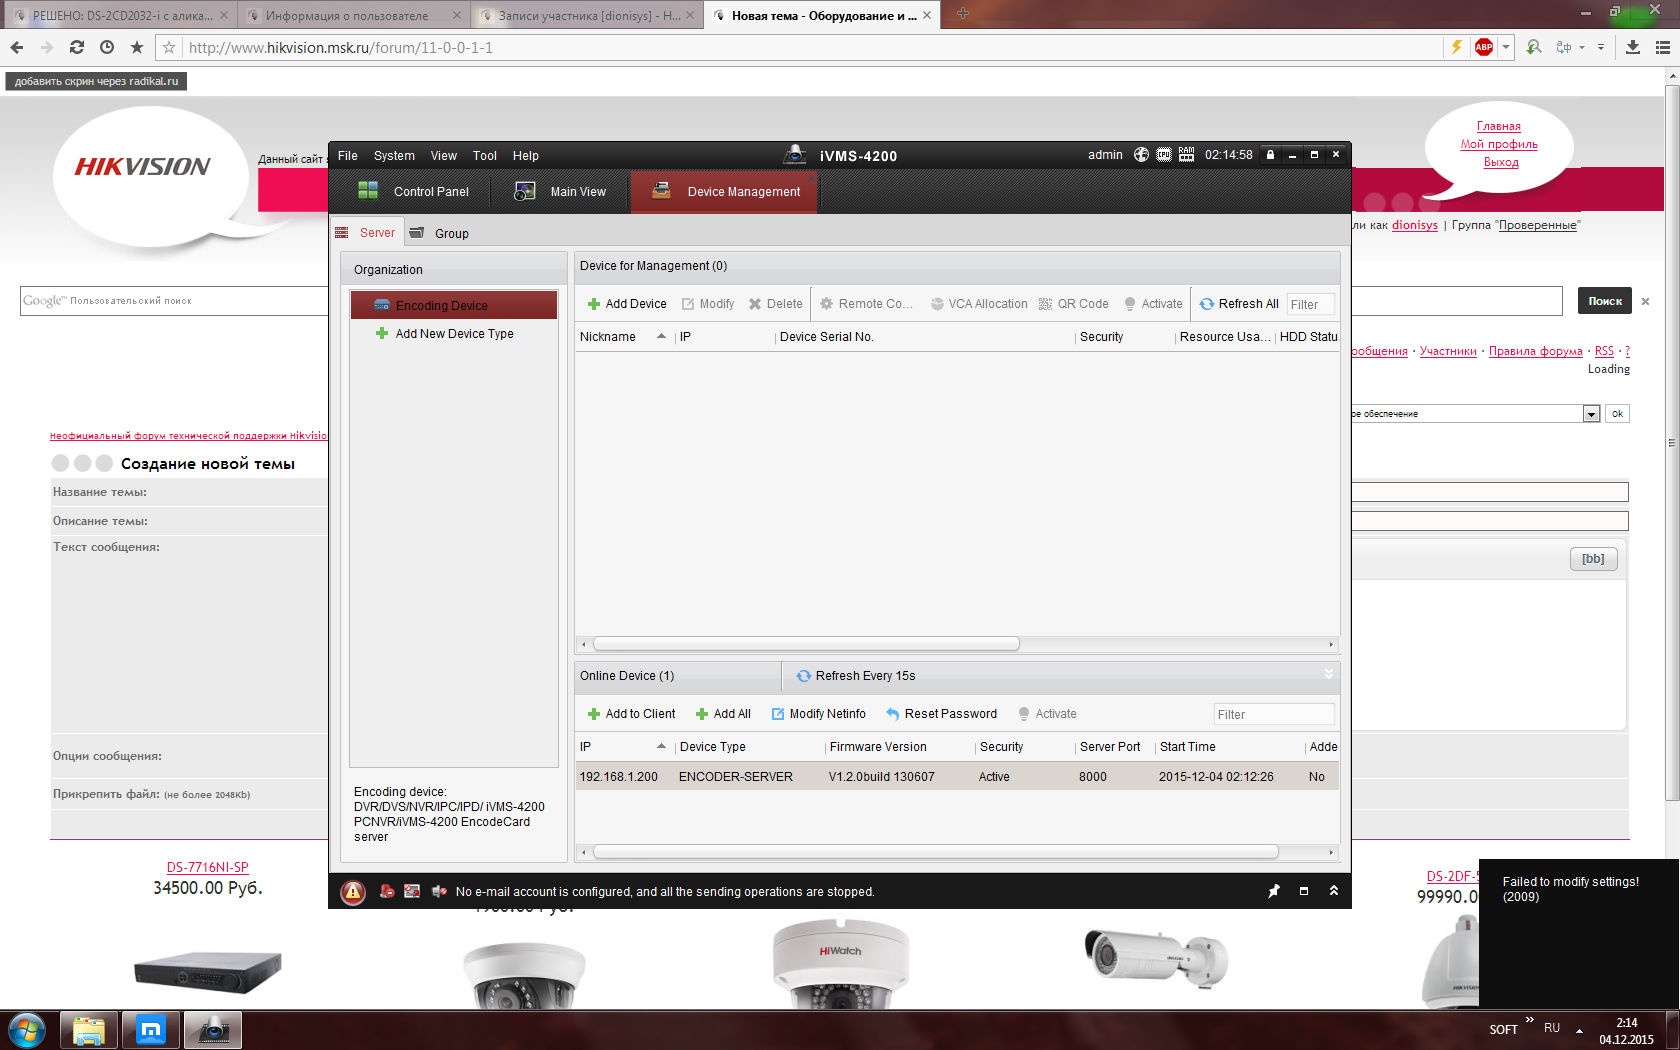Toggle the alarm pop-up image icon
Screen dimensions: 1680x1050
pos(412,891)
